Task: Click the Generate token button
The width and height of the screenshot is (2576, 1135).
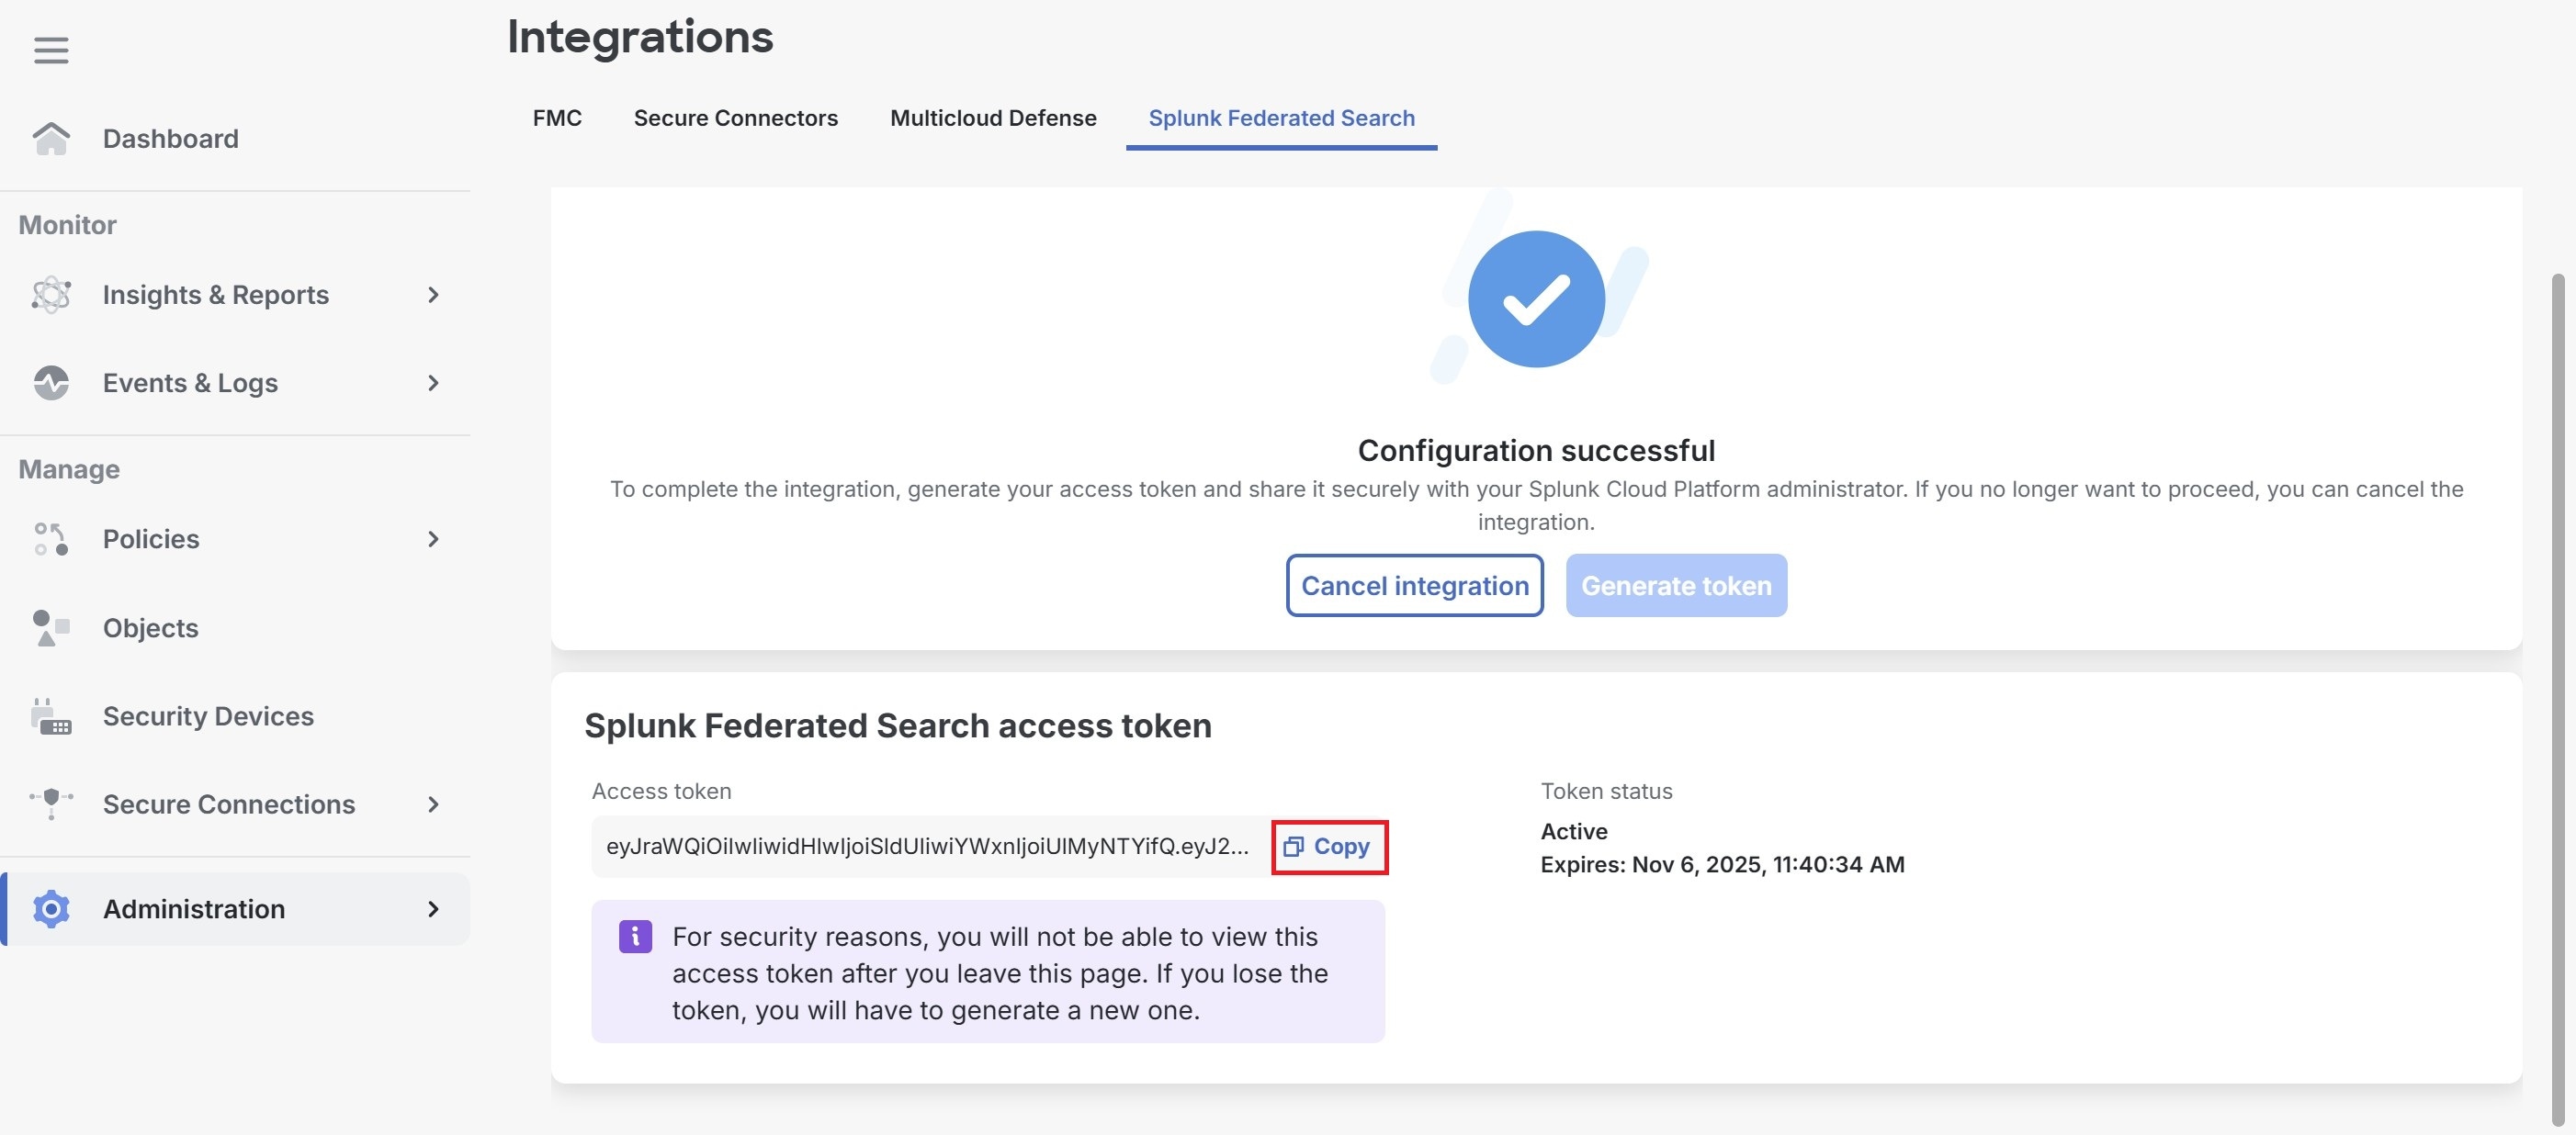Action: click(1676, 585)
